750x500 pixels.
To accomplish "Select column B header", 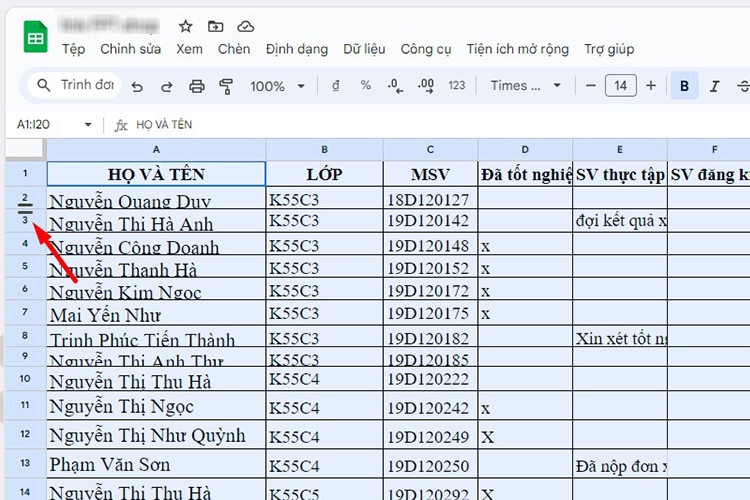I will [x=324, y=150].
